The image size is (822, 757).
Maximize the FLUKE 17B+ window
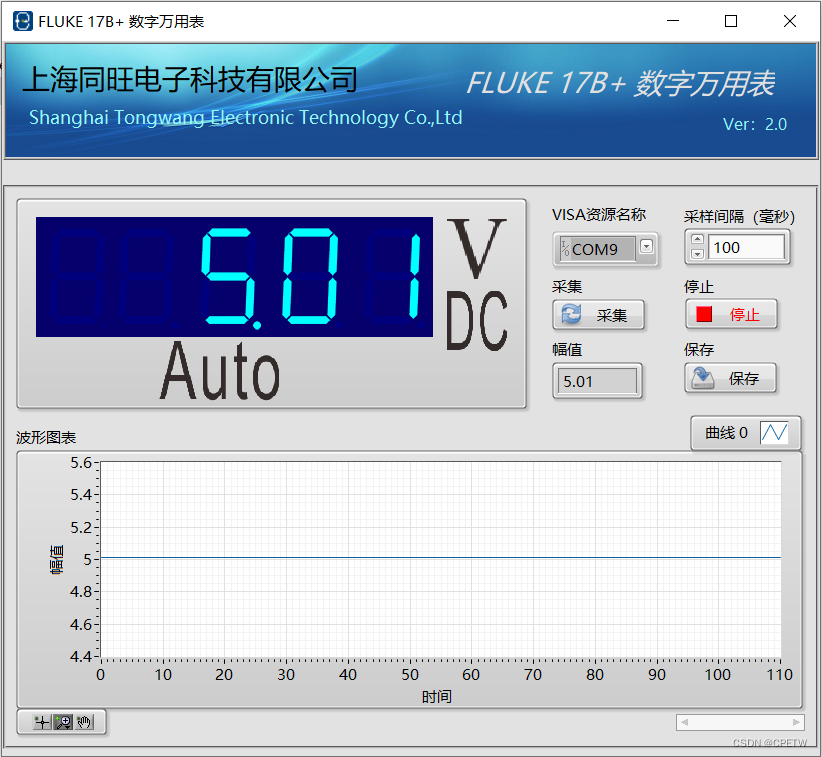click(x=731, y=21)
